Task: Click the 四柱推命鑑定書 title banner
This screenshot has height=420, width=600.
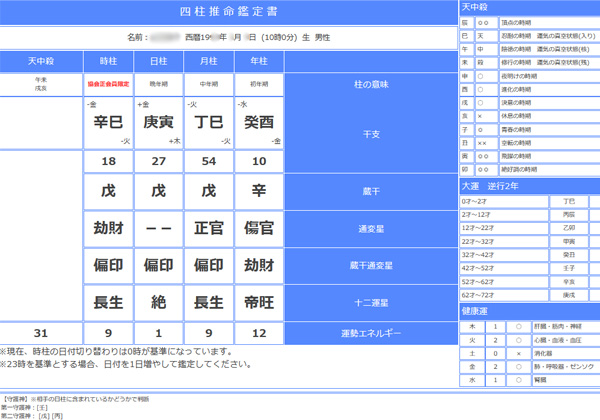Action: tap(228, 12)
